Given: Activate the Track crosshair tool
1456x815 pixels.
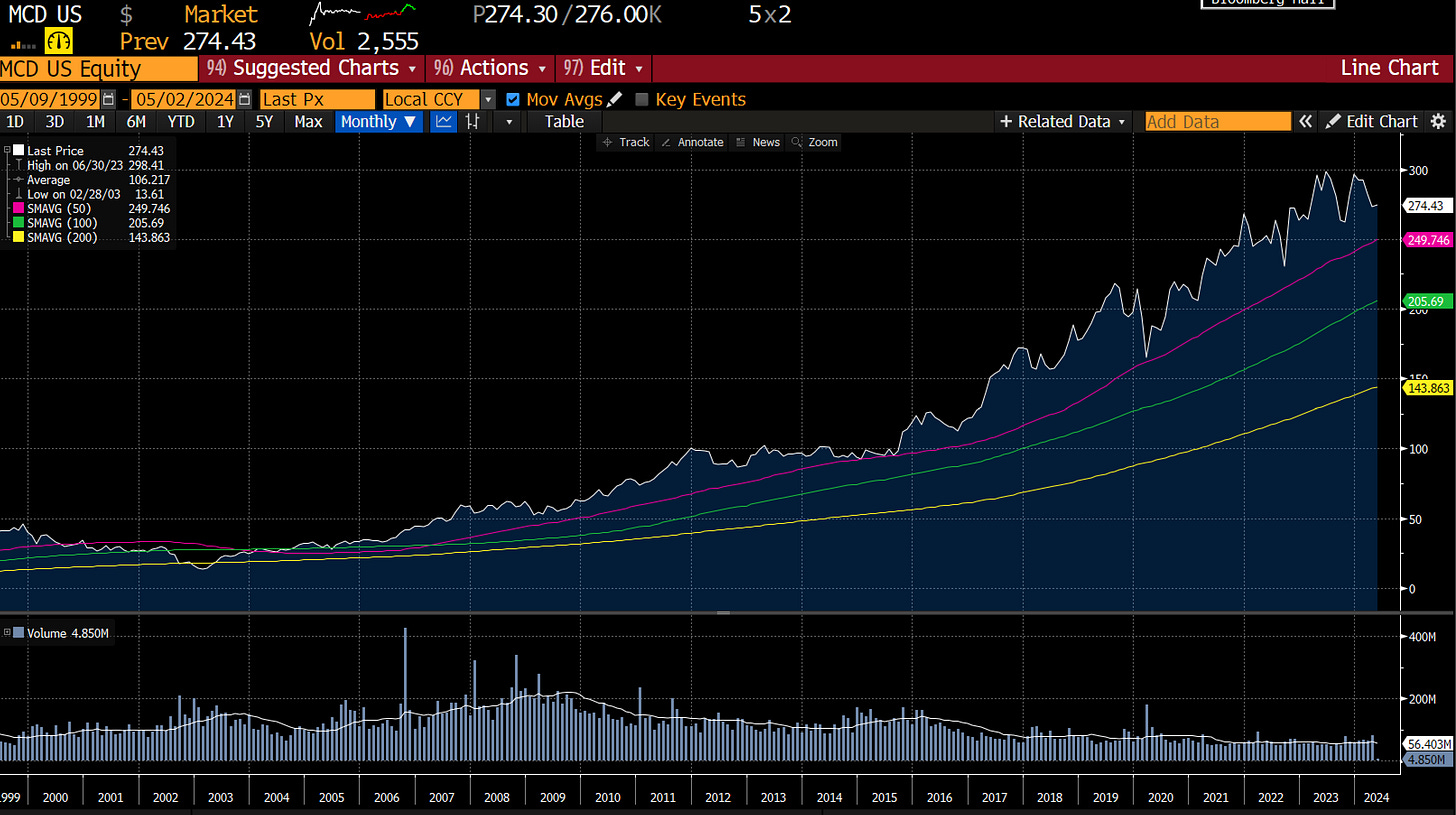Looking at the screenshot, I should [x=627, y=142].
